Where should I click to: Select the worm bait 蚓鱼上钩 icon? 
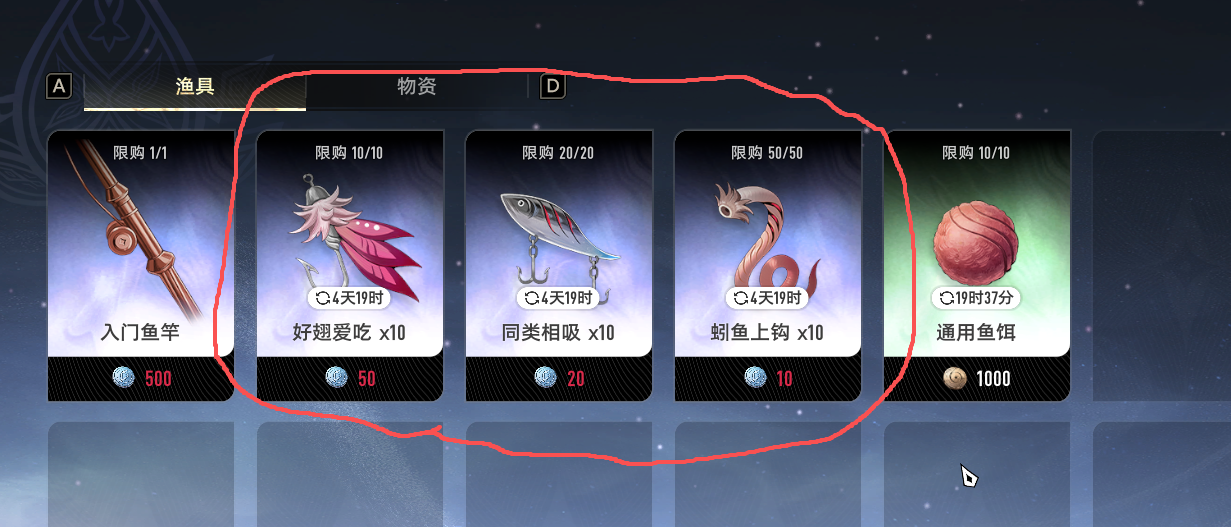click(767, 233)
